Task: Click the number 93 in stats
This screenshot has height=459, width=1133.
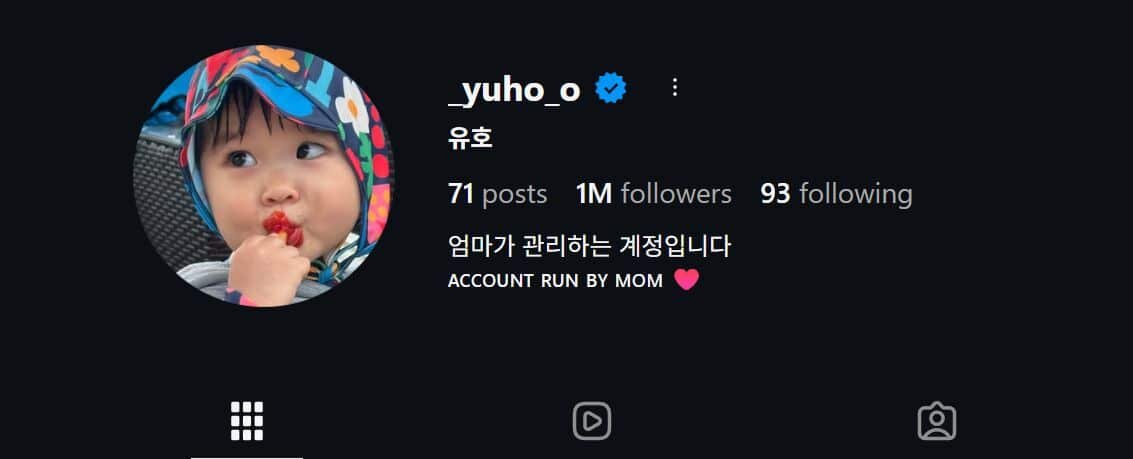Action: coord(775,194)
